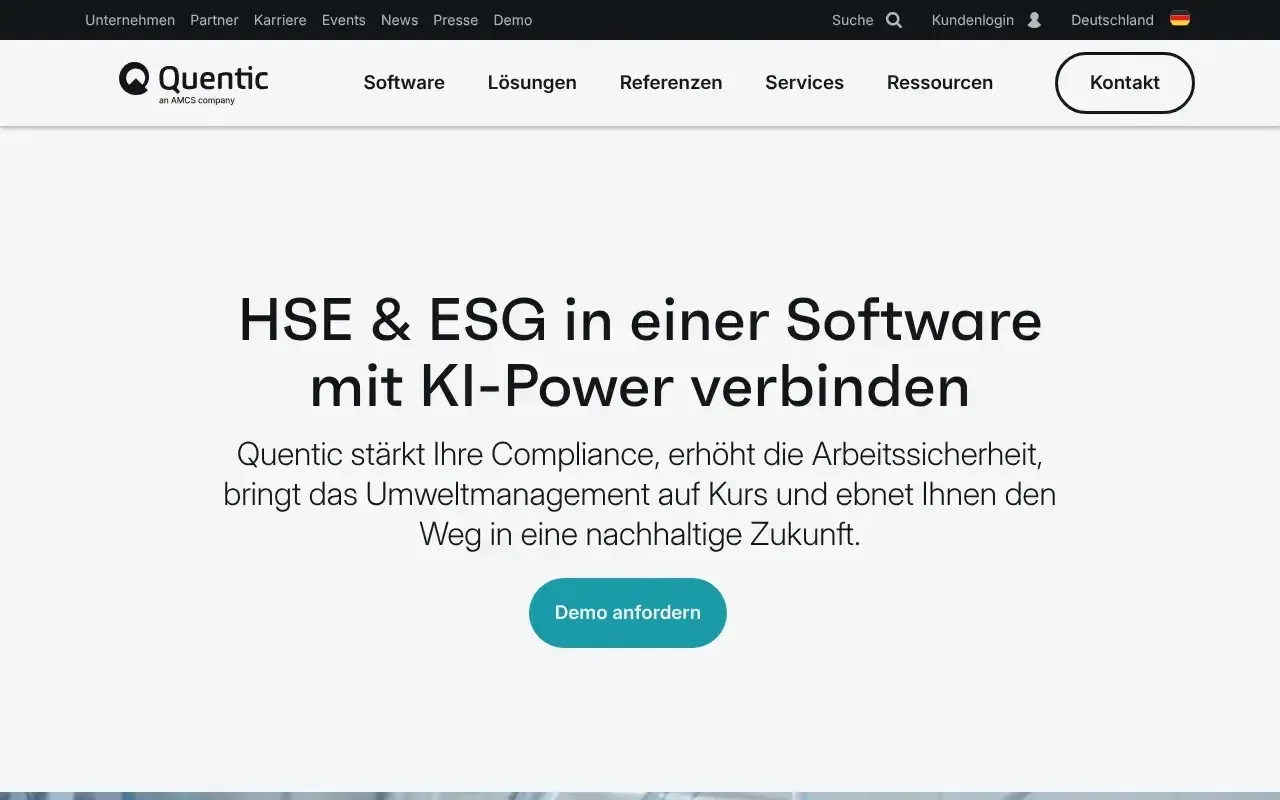Open the Referenzen navigation item
Image resolution: width=1280 pixels, height=800 pixels.
click(671, 83)
